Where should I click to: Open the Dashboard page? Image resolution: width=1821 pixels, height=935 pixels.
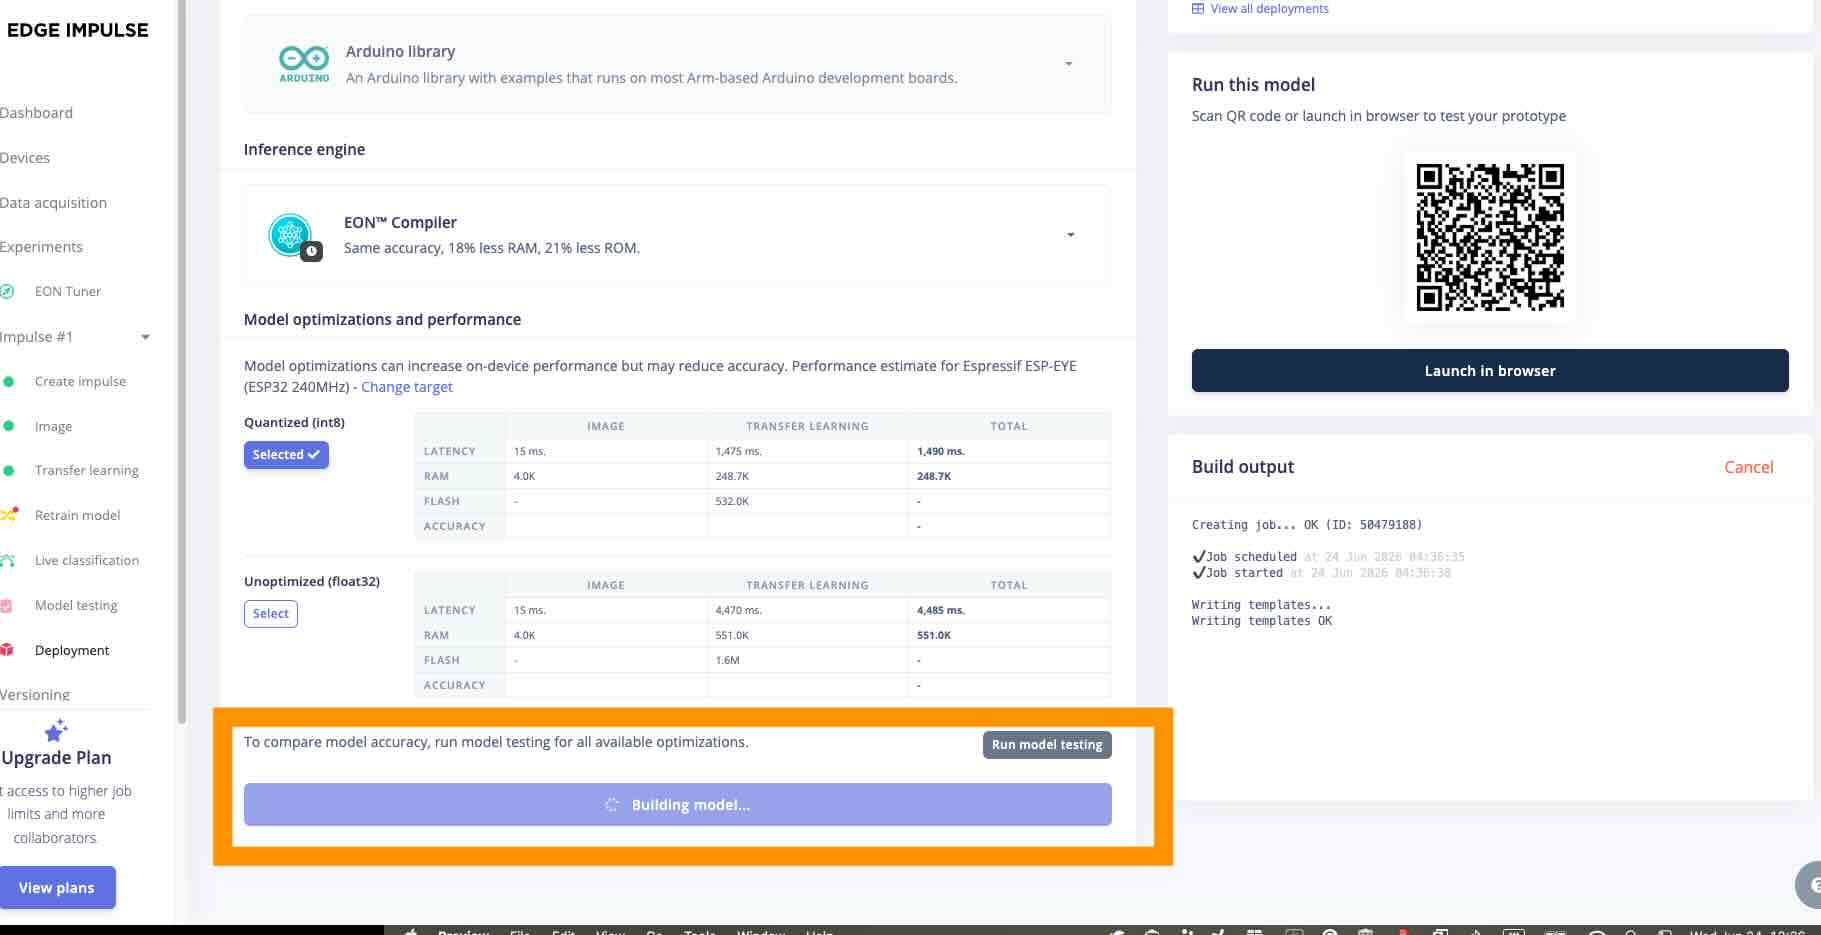pyautogui.click(x=36, y=113)
